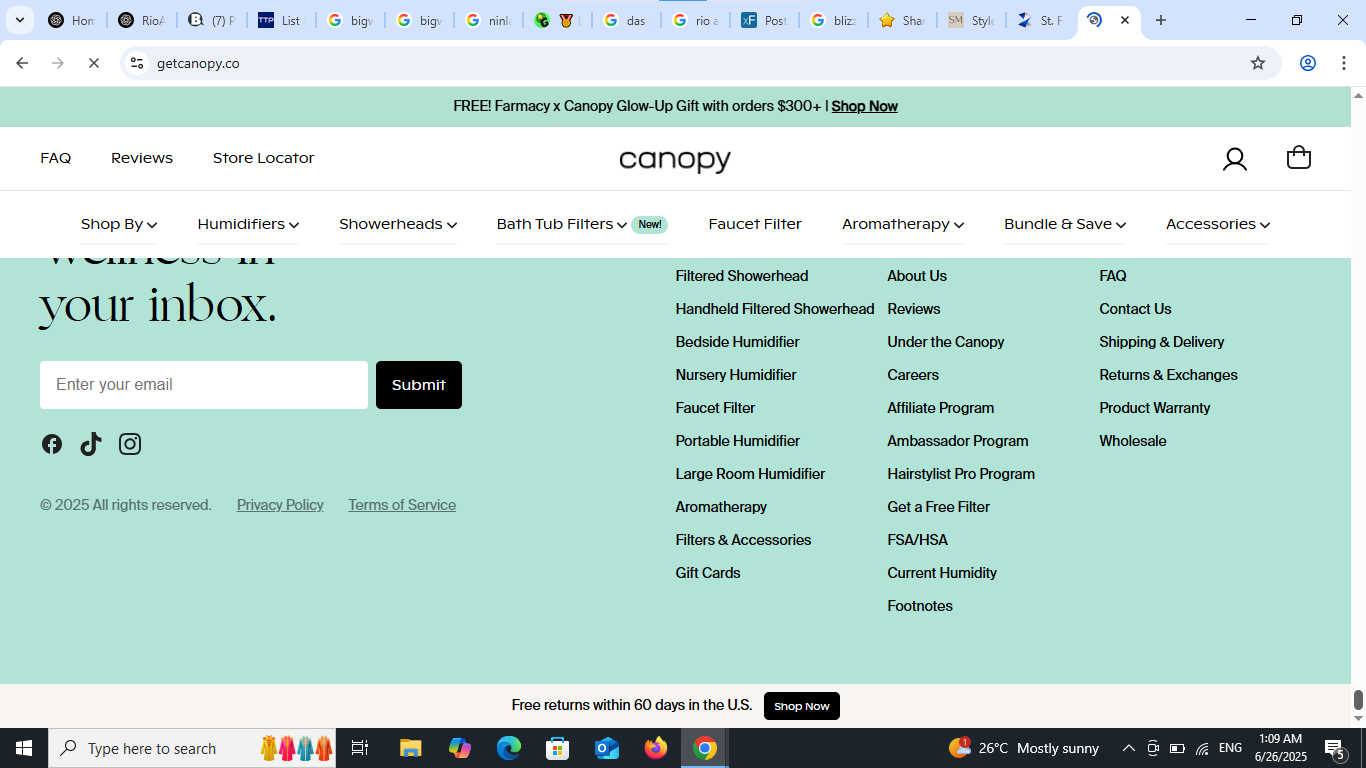Viewport: 1366px width, 768px height.
Task: Open the Terms of Service link
Action: pyautogui.click(x=402, y=505)
